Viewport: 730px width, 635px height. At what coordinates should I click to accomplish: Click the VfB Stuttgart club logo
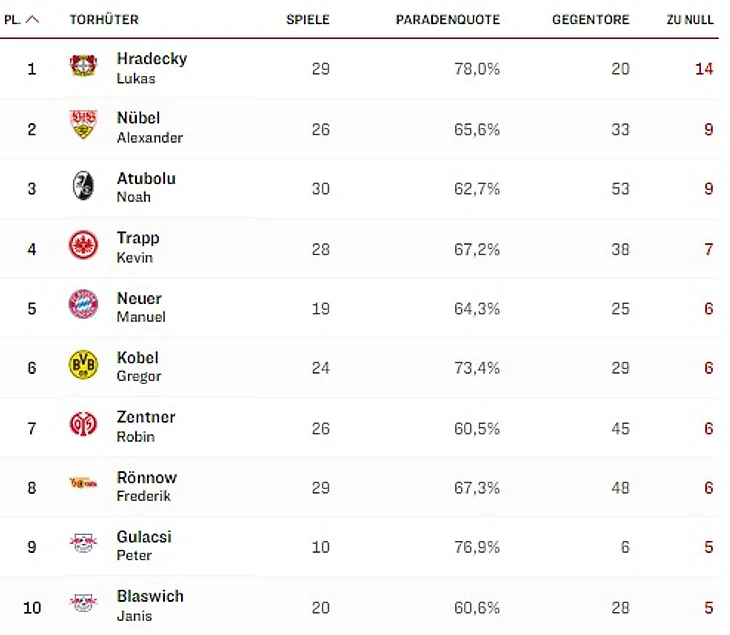click(83, 126)
